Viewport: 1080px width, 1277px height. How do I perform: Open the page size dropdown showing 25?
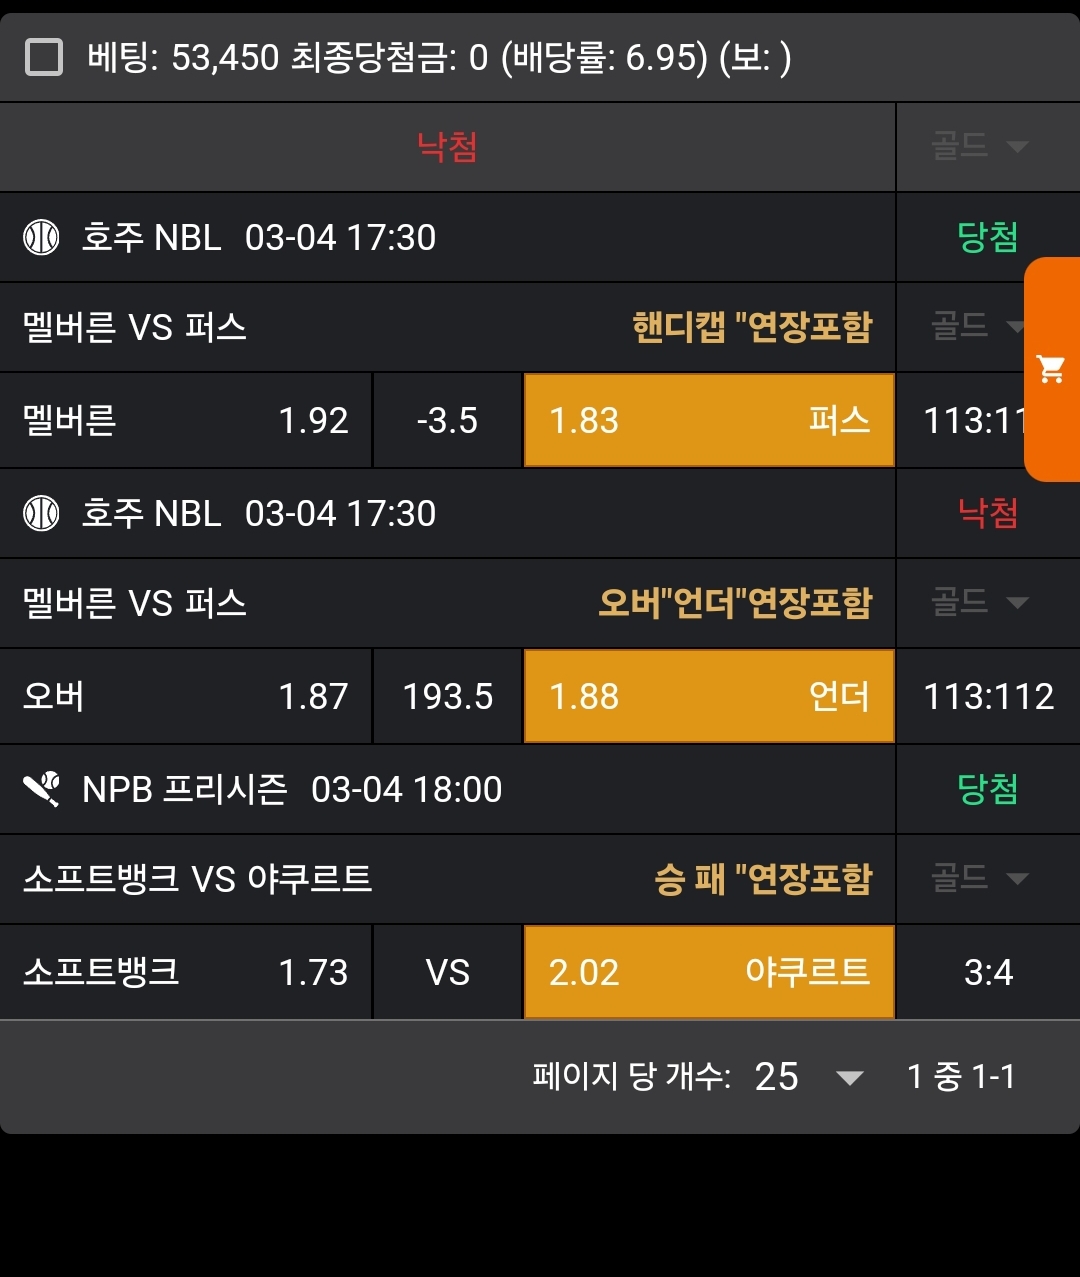point(808,1077)
